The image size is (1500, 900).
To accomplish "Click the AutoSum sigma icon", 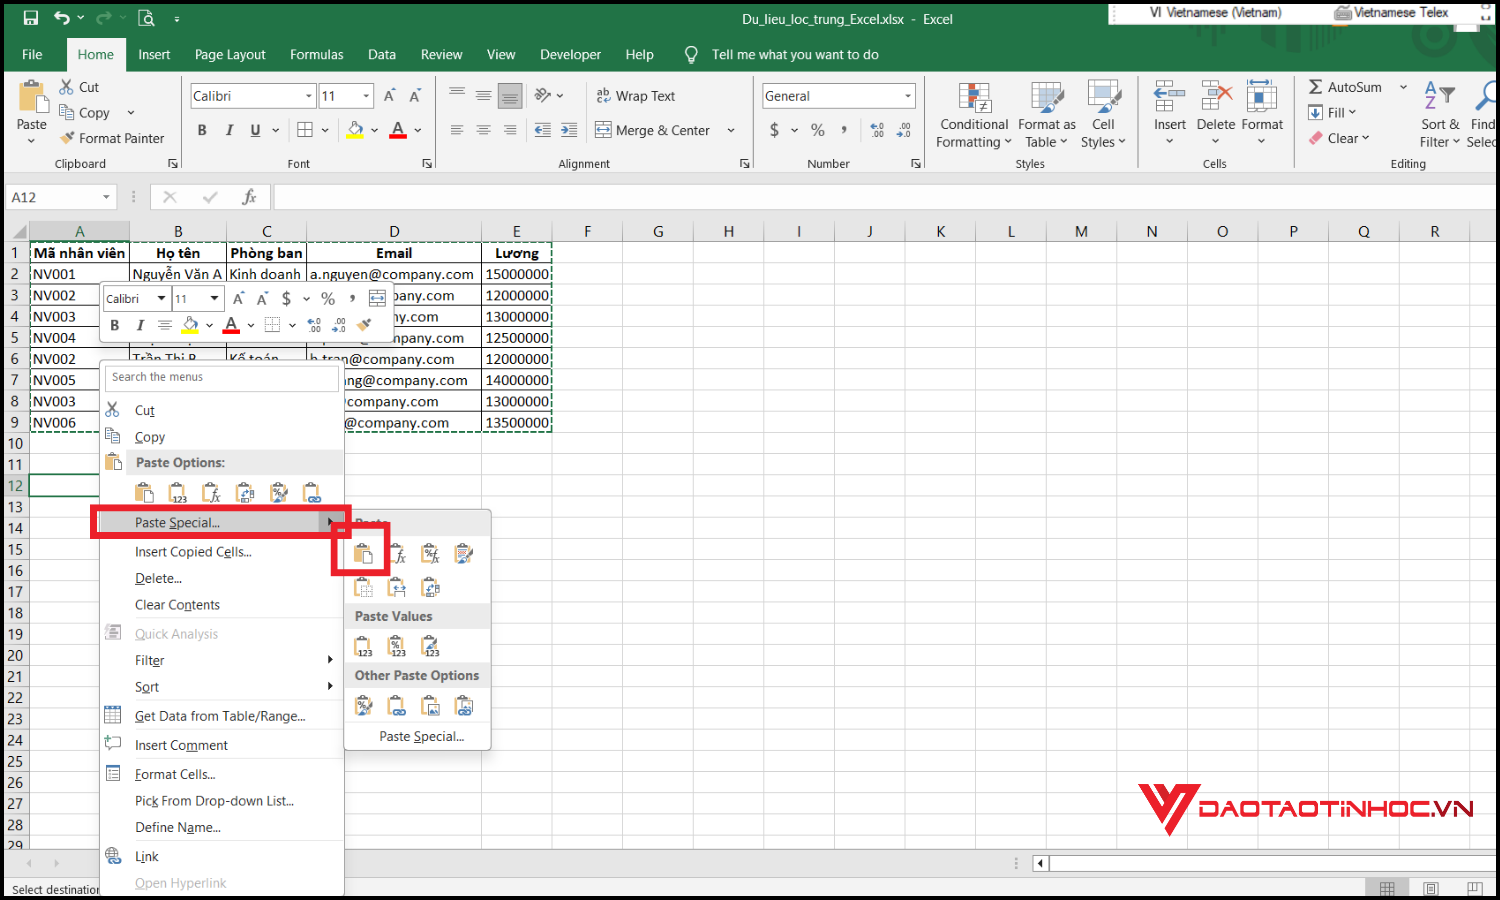I will [1316, 87].
